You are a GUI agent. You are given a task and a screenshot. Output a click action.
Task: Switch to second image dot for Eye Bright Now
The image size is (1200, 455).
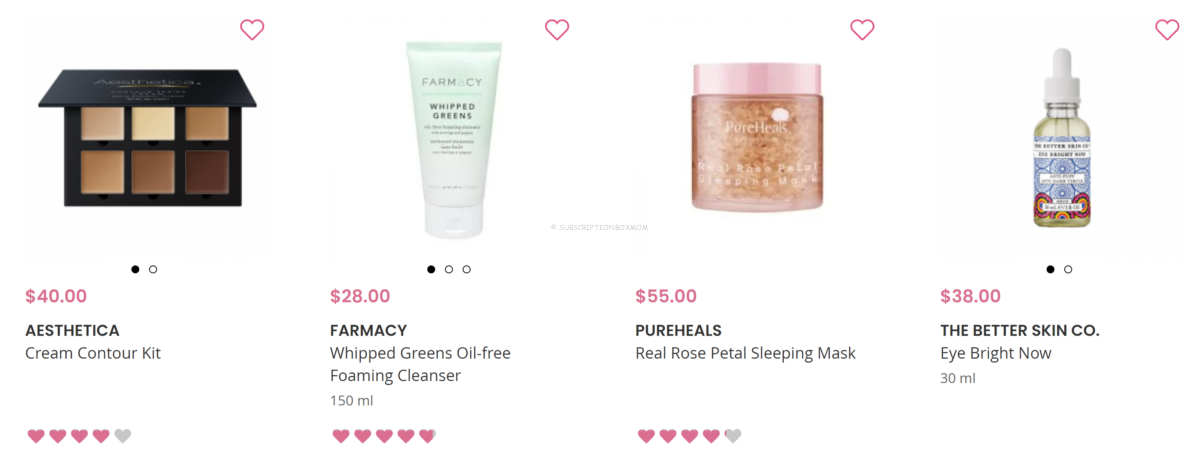(x=1068, y=269)
